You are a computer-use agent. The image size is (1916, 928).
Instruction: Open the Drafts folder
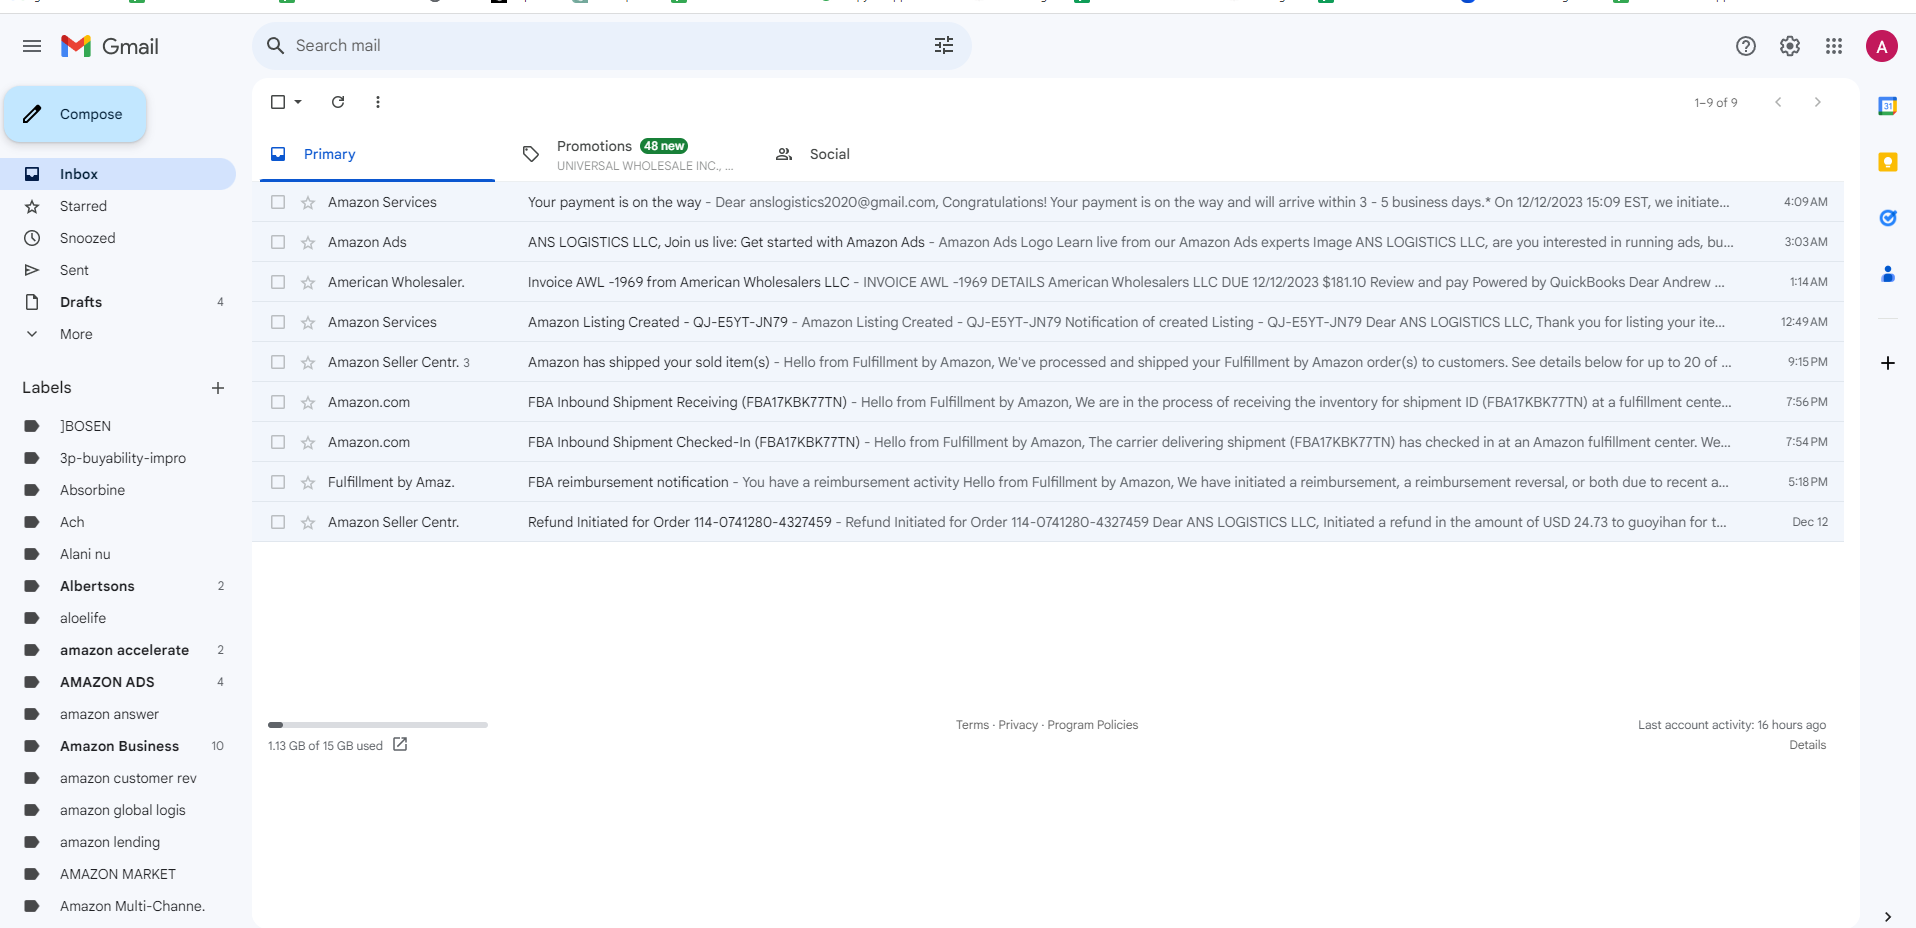coord(118,302)
